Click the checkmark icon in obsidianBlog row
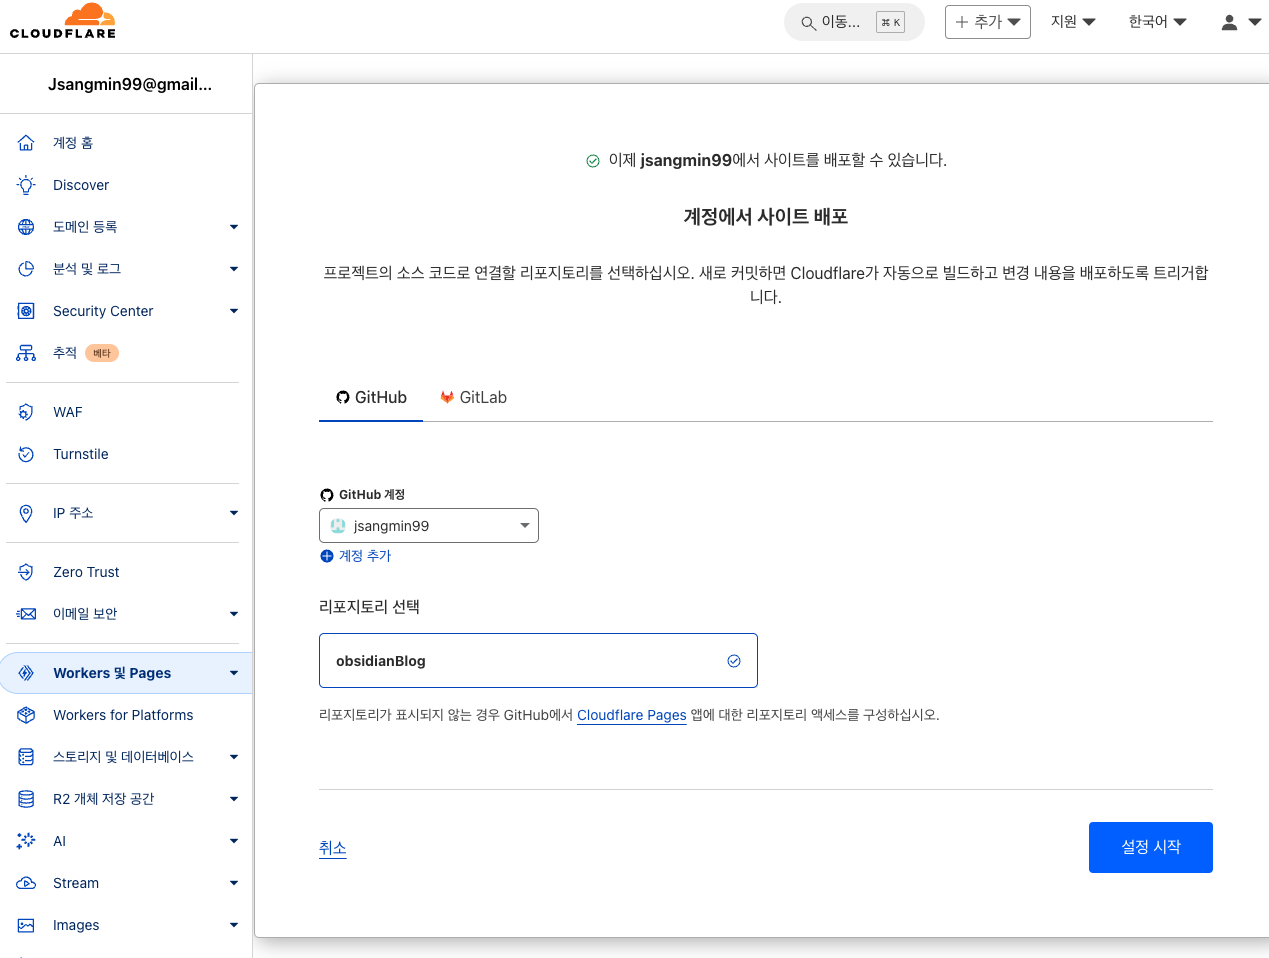Image resolution: width=1269 pixels, height=958 pixels. pyautogui.click(x=734, y=661)
